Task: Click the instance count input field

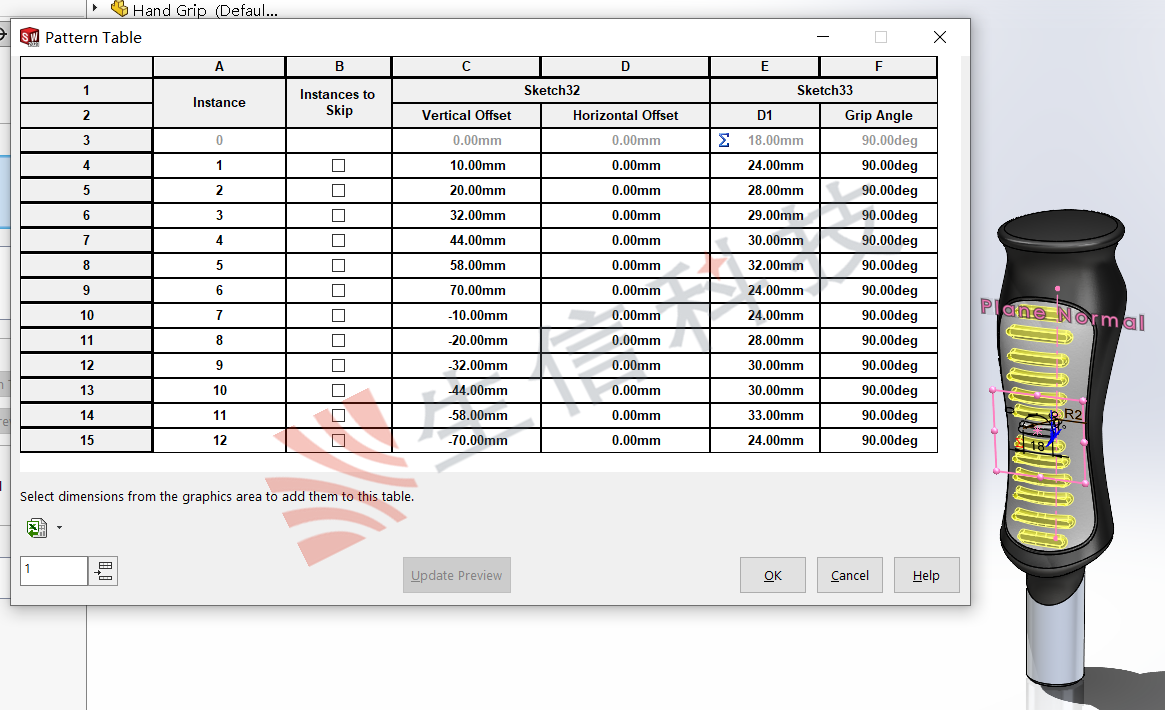Action: (54, 570)
